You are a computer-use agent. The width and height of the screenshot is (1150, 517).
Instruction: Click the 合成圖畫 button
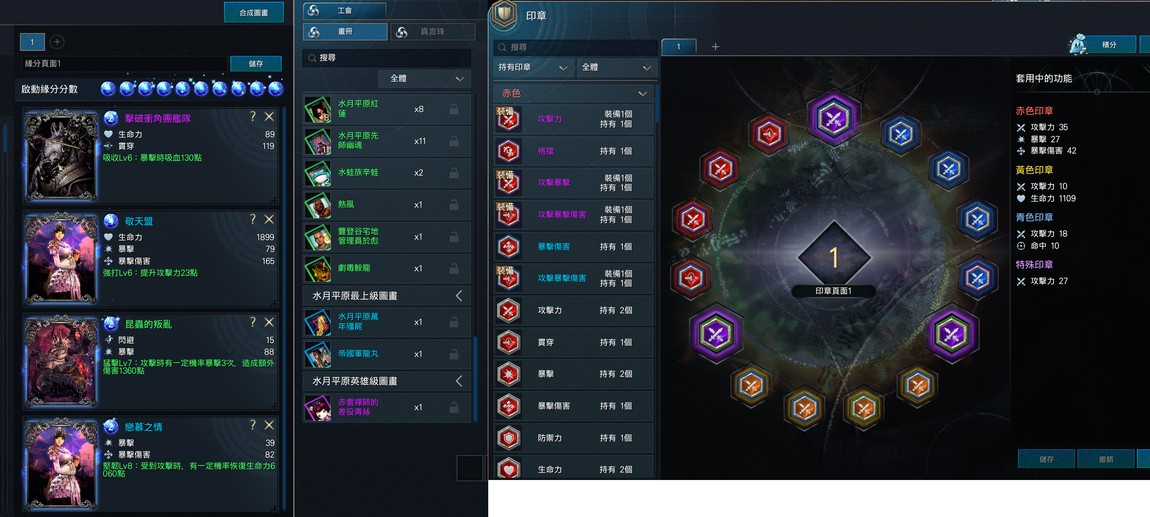click(x=254, y=12)
